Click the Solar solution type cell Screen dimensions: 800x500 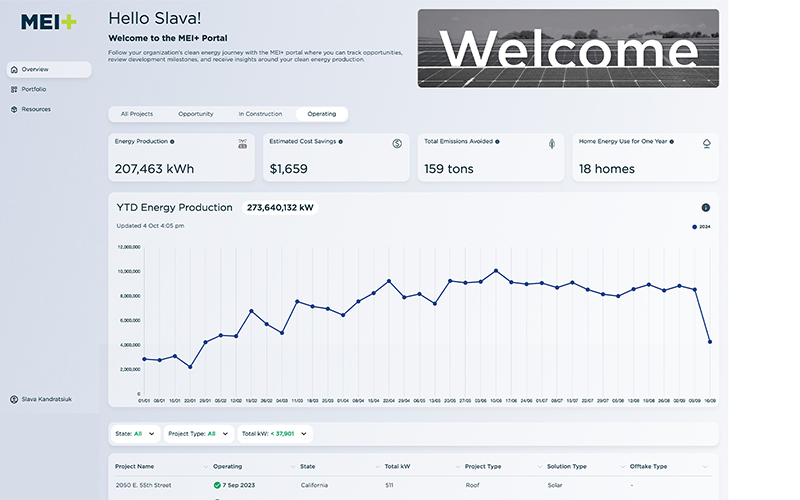coord(555,485)
